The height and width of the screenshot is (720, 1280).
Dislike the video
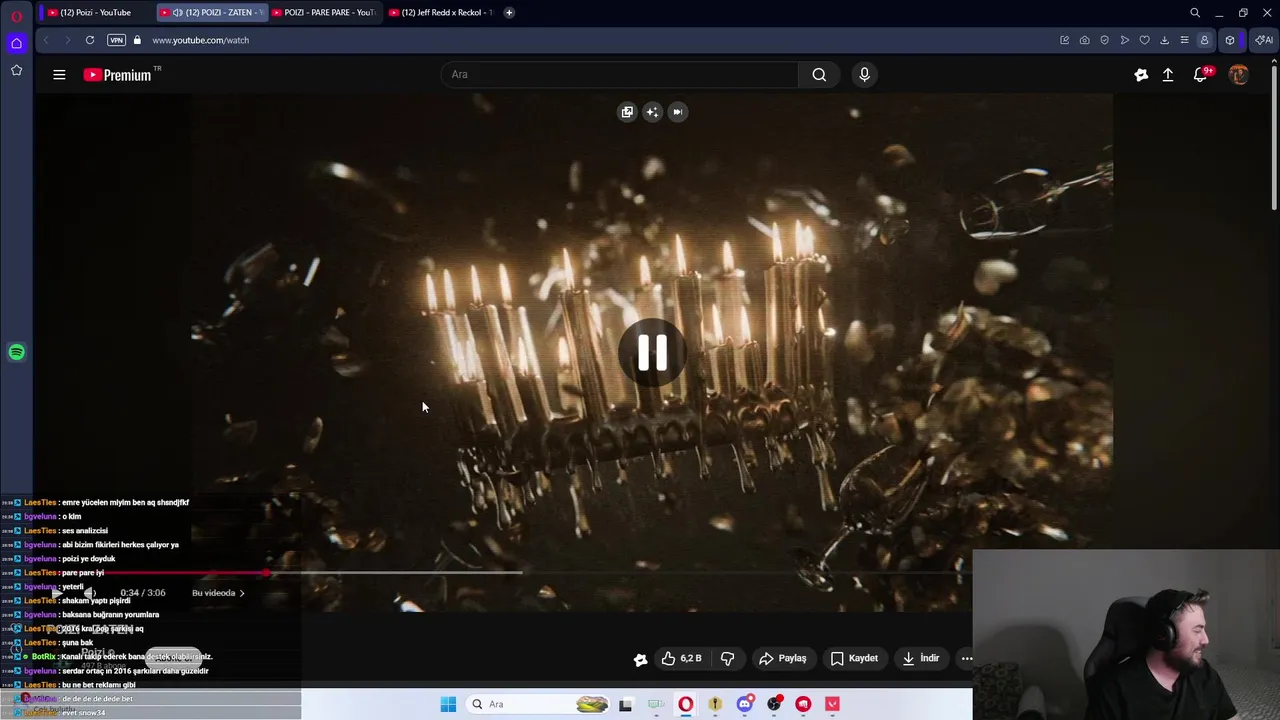(728, 658)
